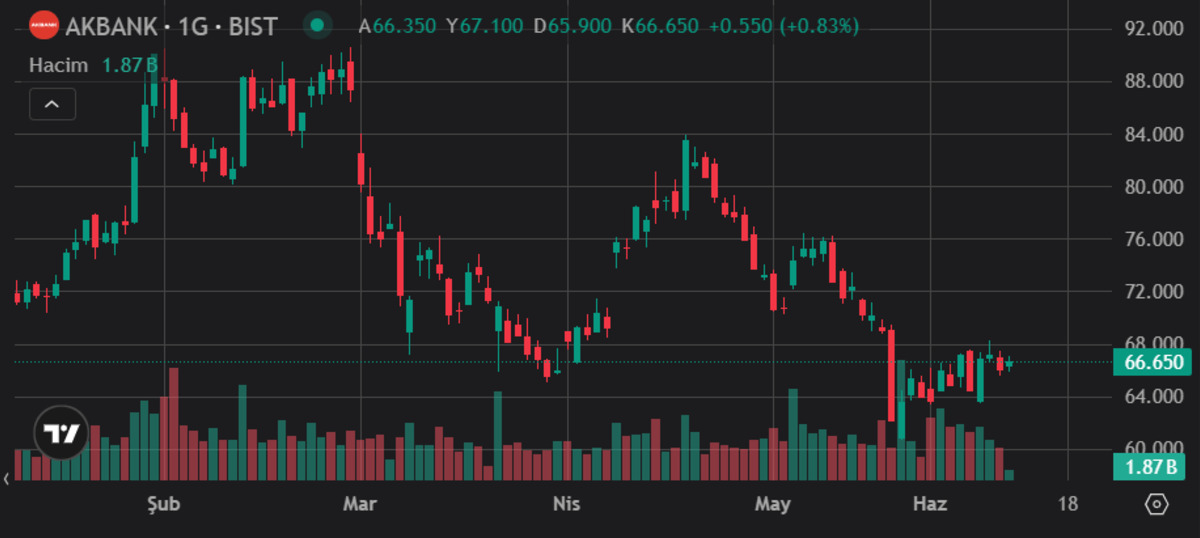Click the AKBANK · 1G · BIST symbol title
Viewport: 1200px width, 538px height.
click(x=171, y=26)
